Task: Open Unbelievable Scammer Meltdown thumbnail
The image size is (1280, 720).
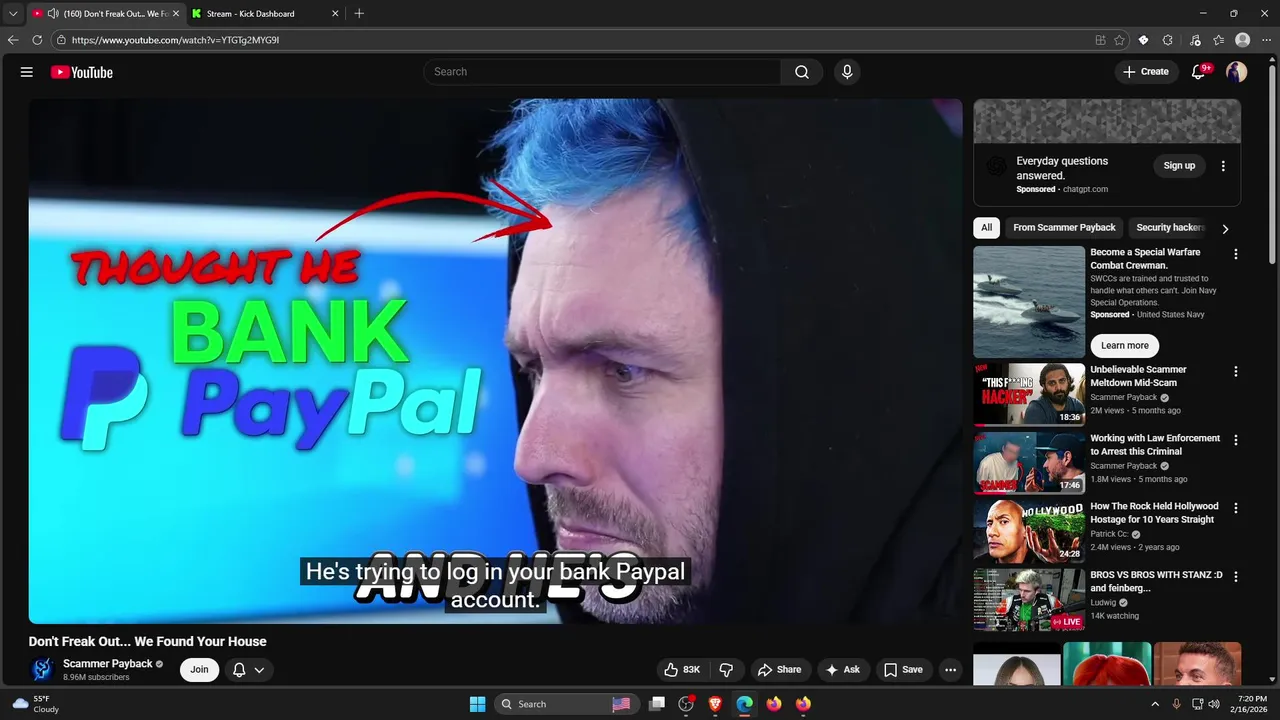Action: tap(1029, 395)
